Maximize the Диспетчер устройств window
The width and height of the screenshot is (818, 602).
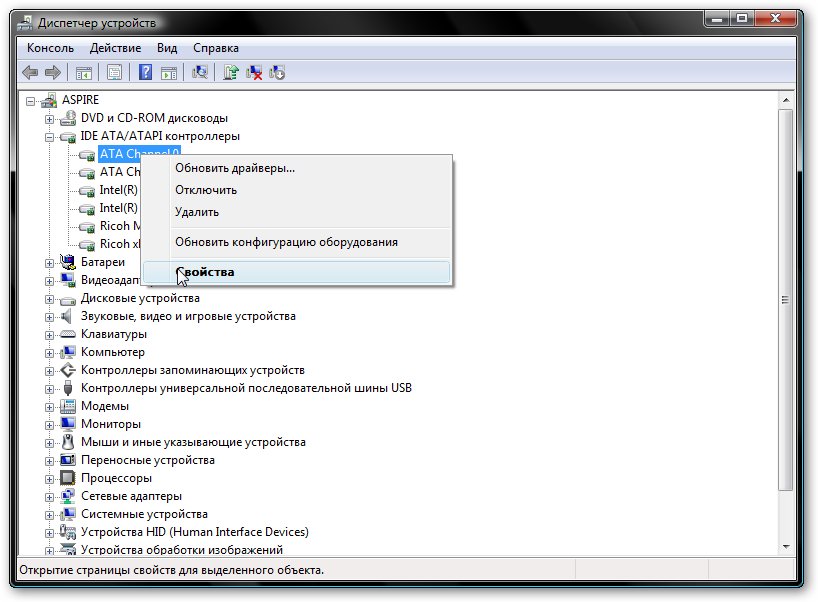(x=741, y=19)
